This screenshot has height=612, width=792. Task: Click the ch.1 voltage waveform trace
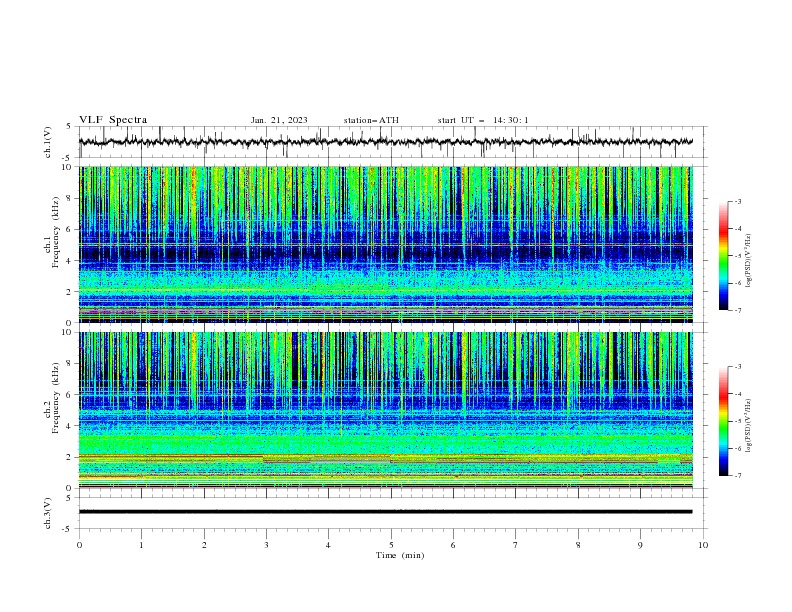385,142
